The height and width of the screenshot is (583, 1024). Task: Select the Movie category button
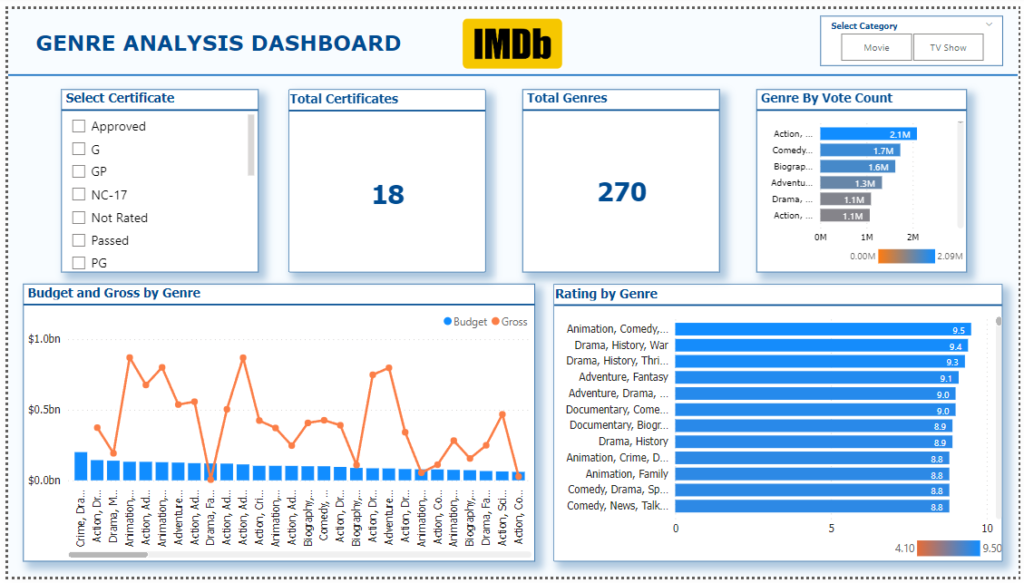[876, 48]
